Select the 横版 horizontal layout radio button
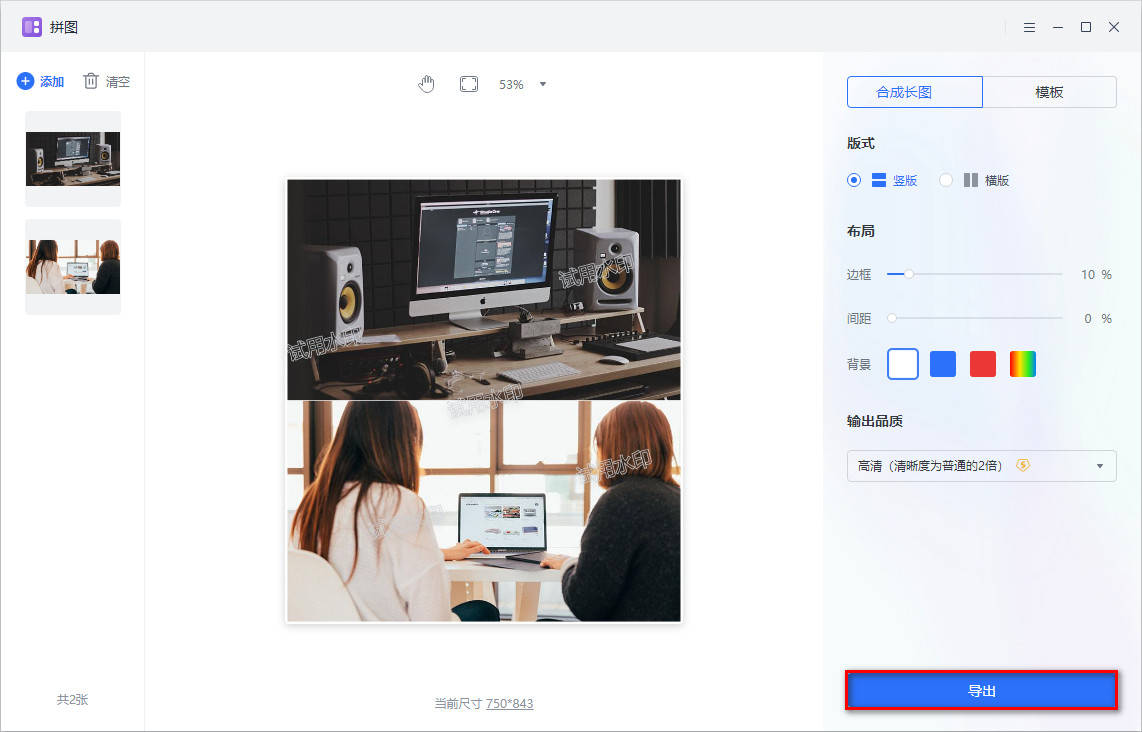The height and width of the screenshot is (732, 1142). point(944,180)
